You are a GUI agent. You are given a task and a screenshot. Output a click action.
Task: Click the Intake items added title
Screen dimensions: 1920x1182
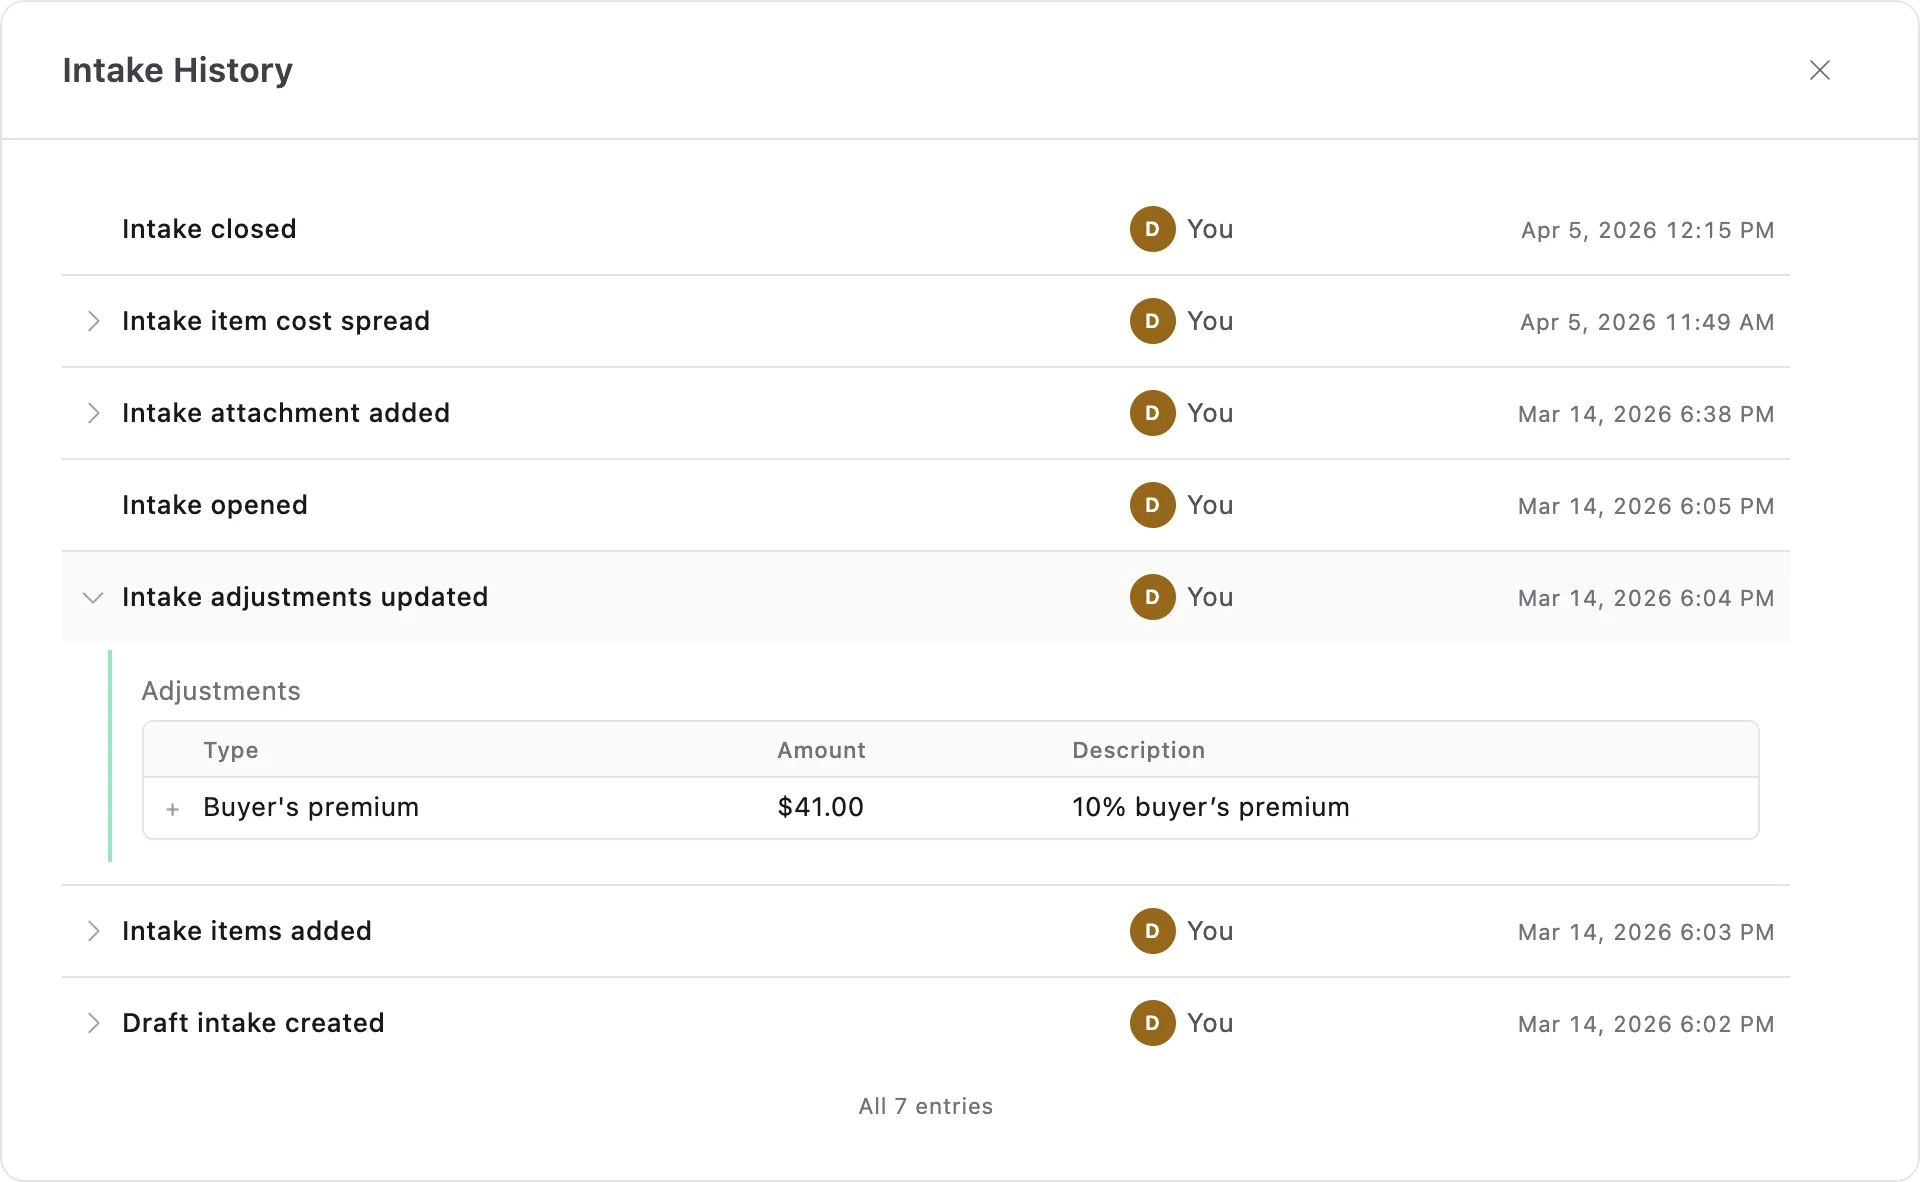tap(247, 931)
